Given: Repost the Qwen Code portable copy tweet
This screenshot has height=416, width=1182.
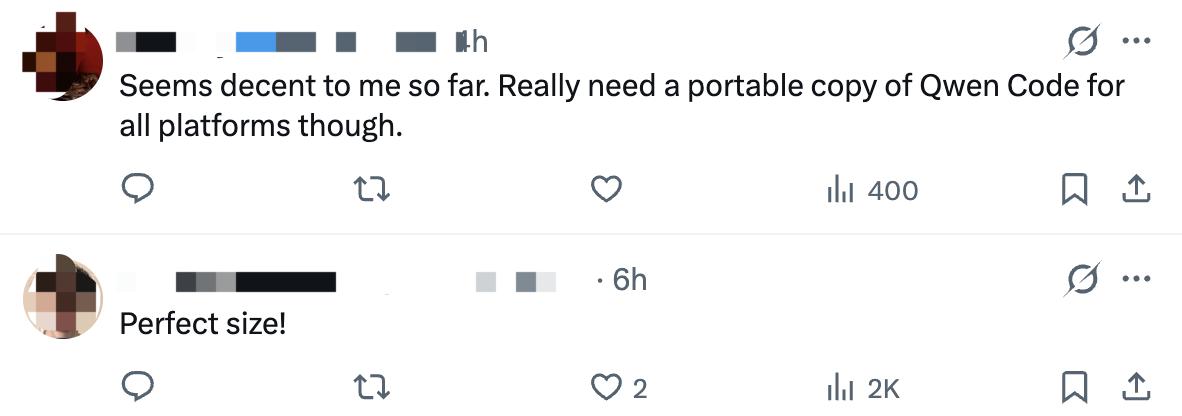Looking at the screenshot, I should [x=373, y=189].
